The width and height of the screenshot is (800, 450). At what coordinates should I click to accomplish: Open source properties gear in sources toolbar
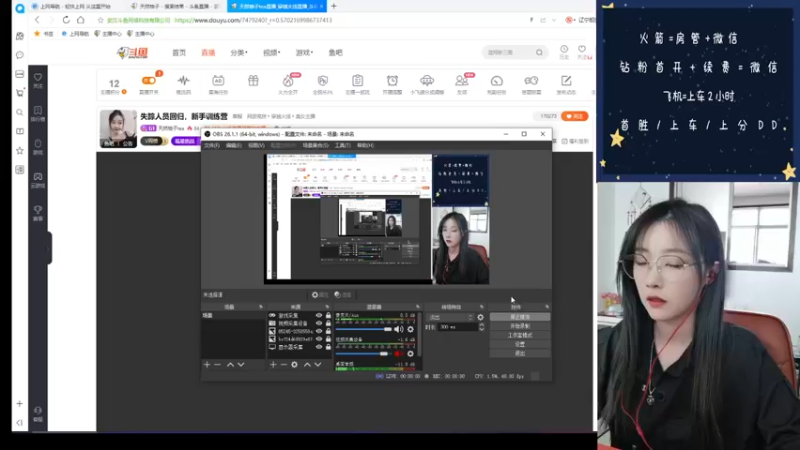click(x=294, y=365)
